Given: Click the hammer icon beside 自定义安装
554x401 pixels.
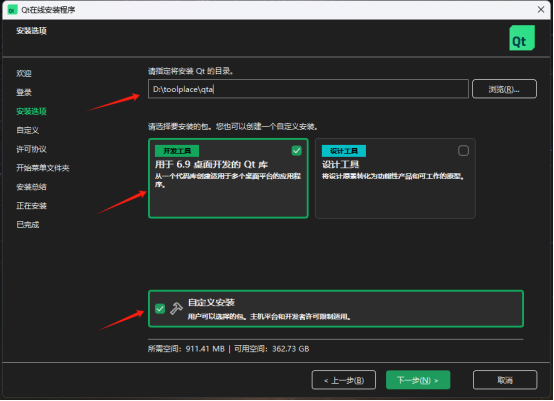Looking at the screenshot, I should 176,308.
